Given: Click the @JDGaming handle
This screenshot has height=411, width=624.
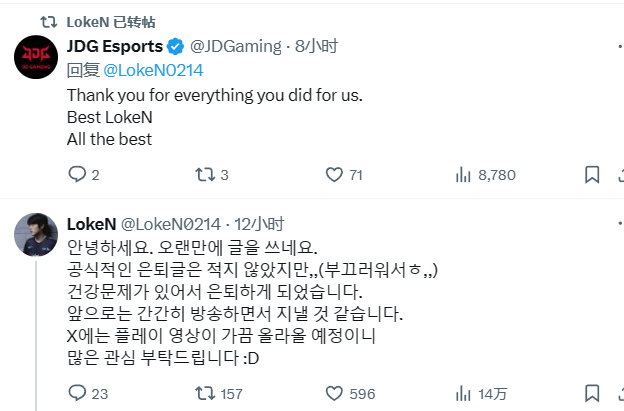Looking at the screenshot, I should pos(236,45).
